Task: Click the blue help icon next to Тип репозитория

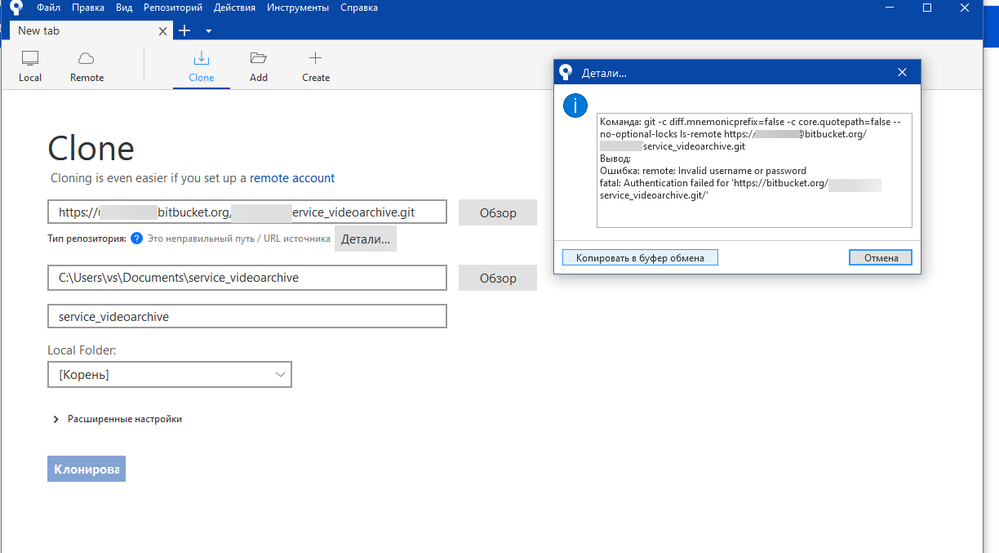Action: (136, 238)
